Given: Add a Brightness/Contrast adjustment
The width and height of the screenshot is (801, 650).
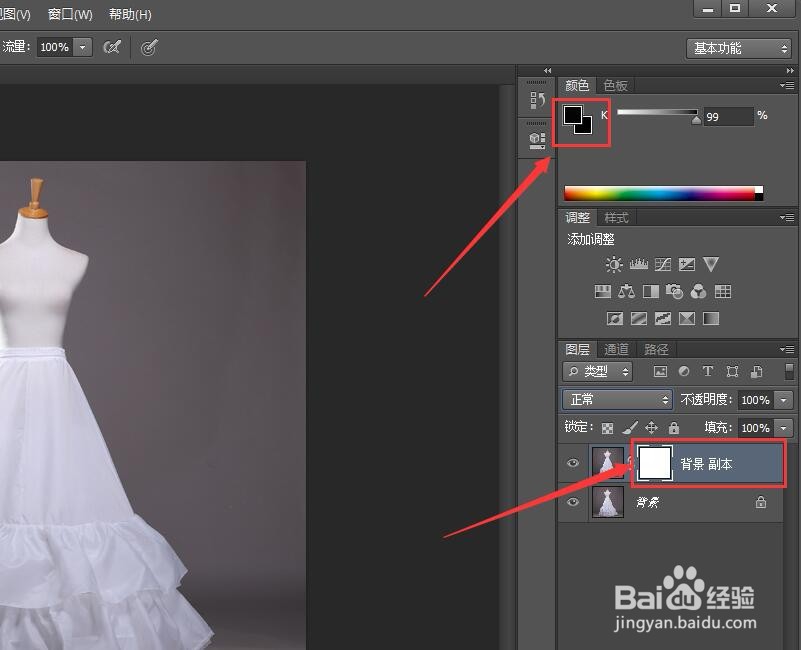Looking at the screenshot, I should tap(614, 264).
